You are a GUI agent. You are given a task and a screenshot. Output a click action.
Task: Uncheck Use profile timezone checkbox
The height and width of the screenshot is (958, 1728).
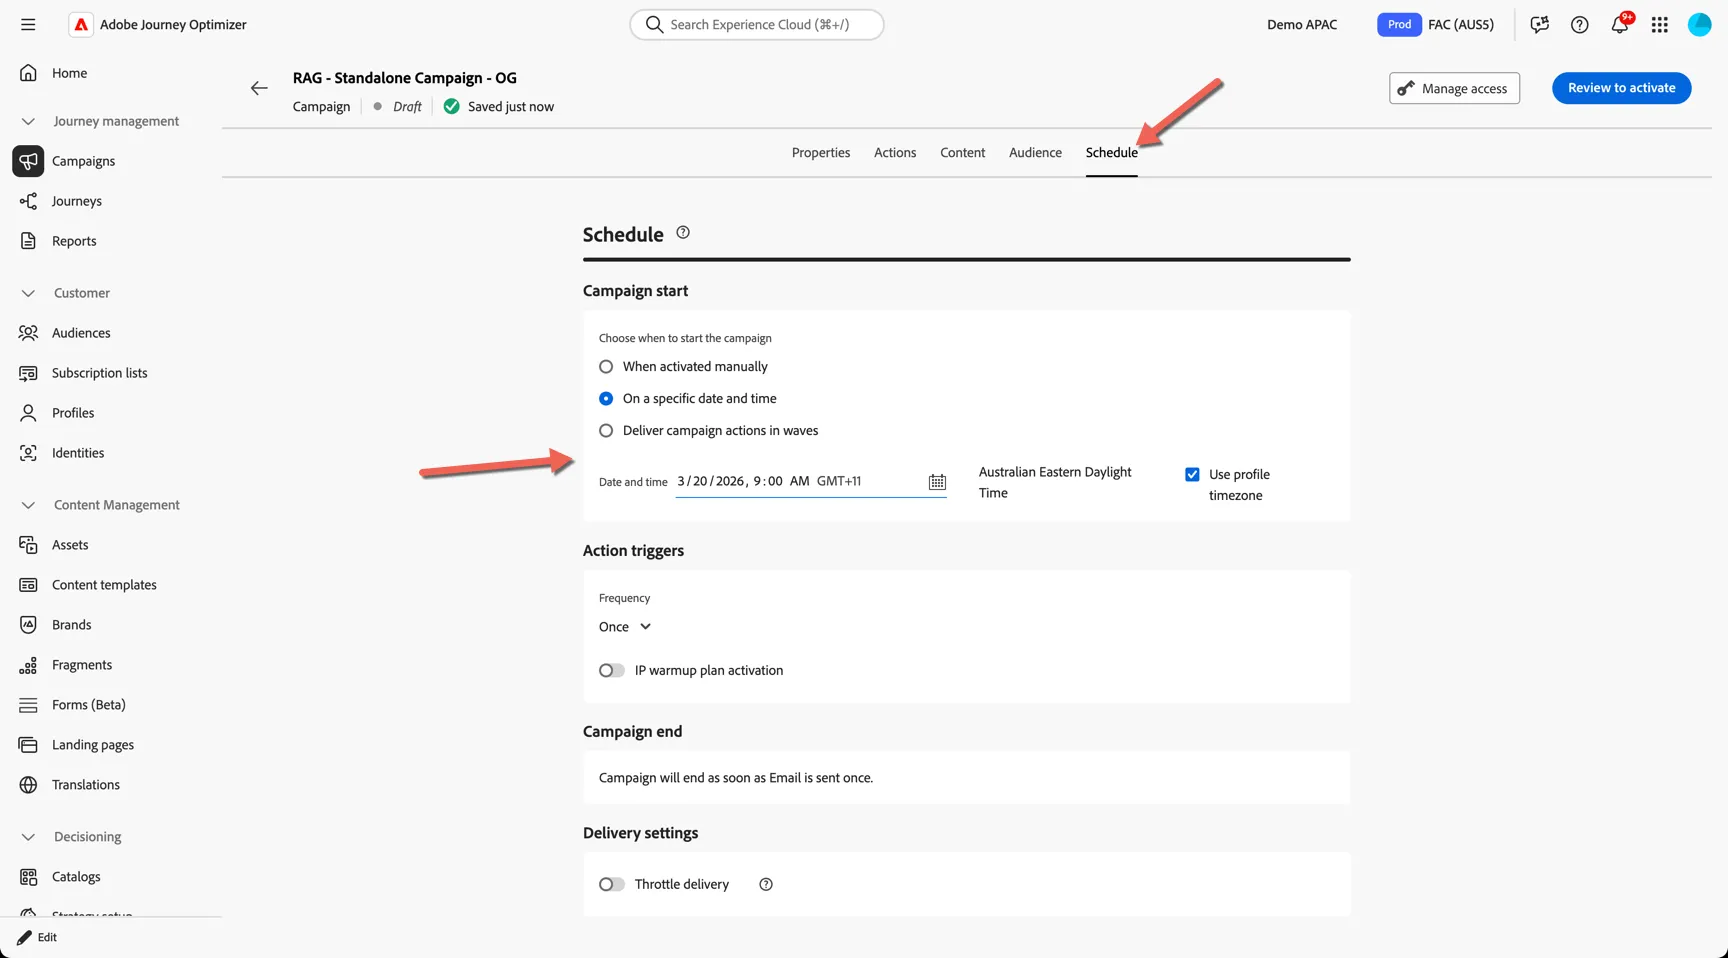(1192, 475)
